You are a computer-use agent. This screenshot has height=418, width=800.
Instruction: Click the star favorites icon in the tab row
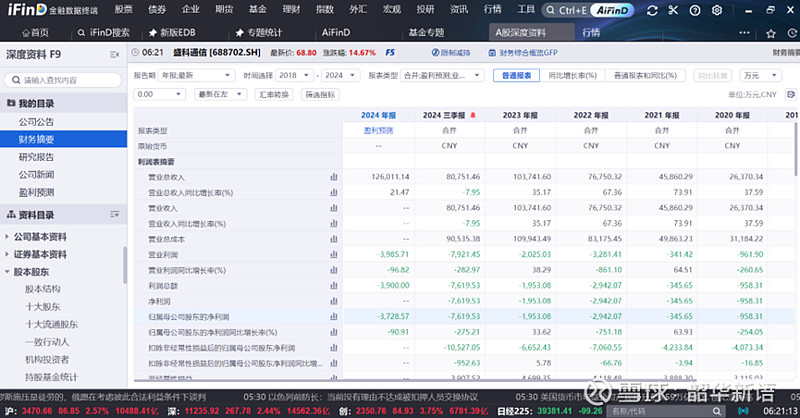click(x=770, y=33)
